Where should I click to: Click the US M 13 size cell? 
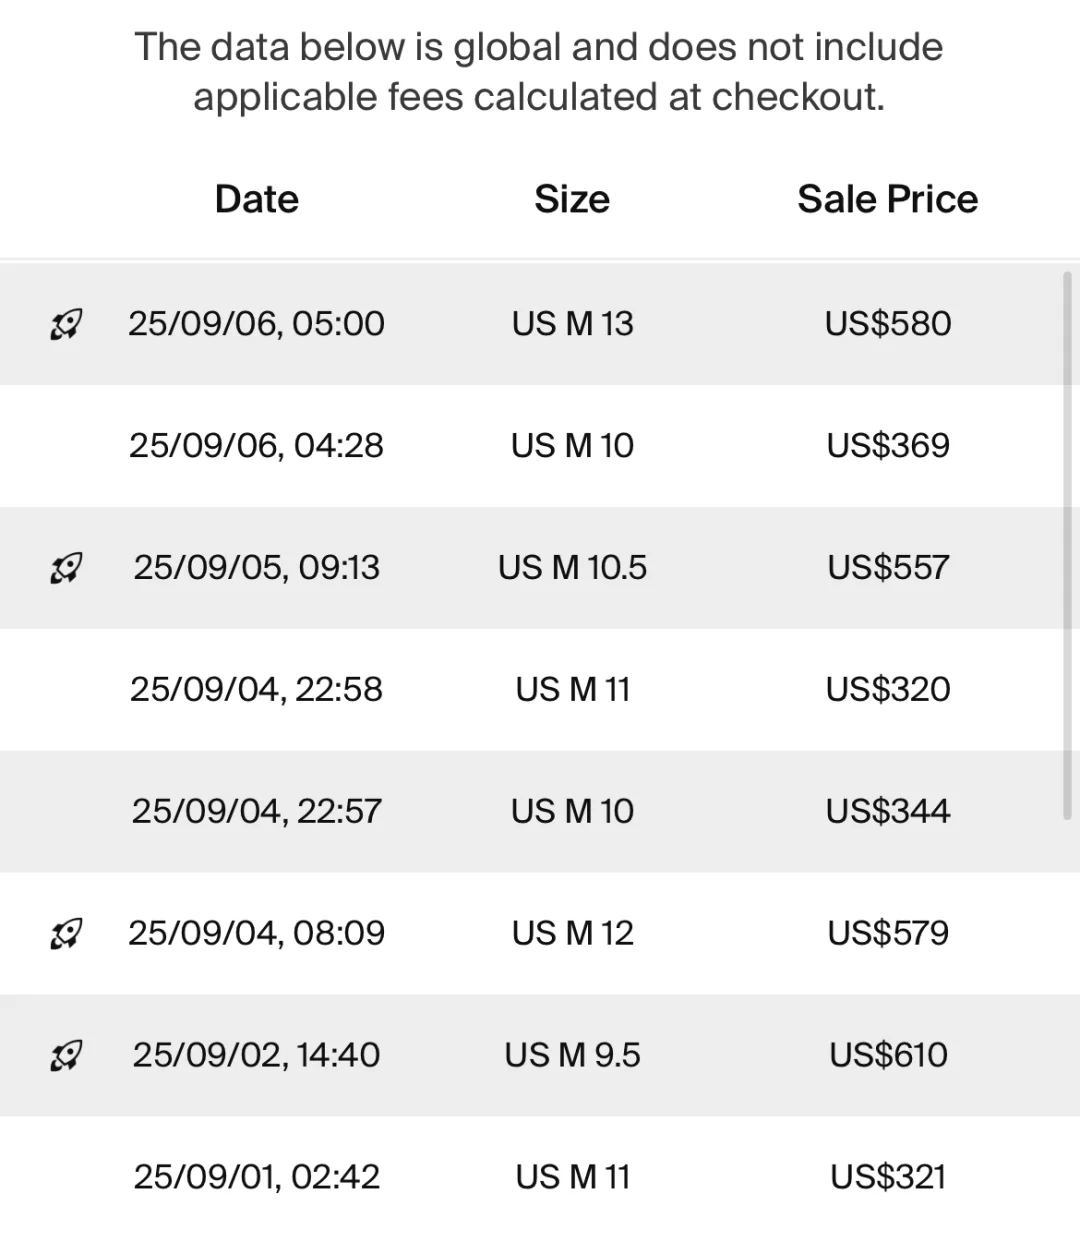point(572,324)
